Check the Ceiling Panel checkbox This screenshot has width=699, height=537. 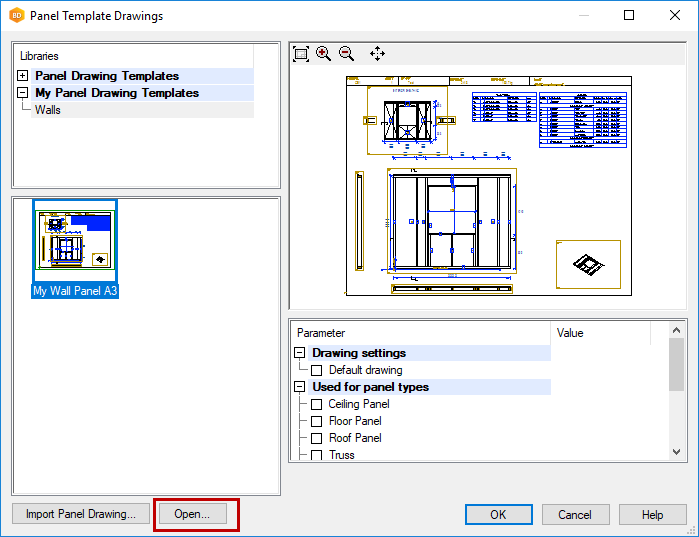click(x=317, y=404)
